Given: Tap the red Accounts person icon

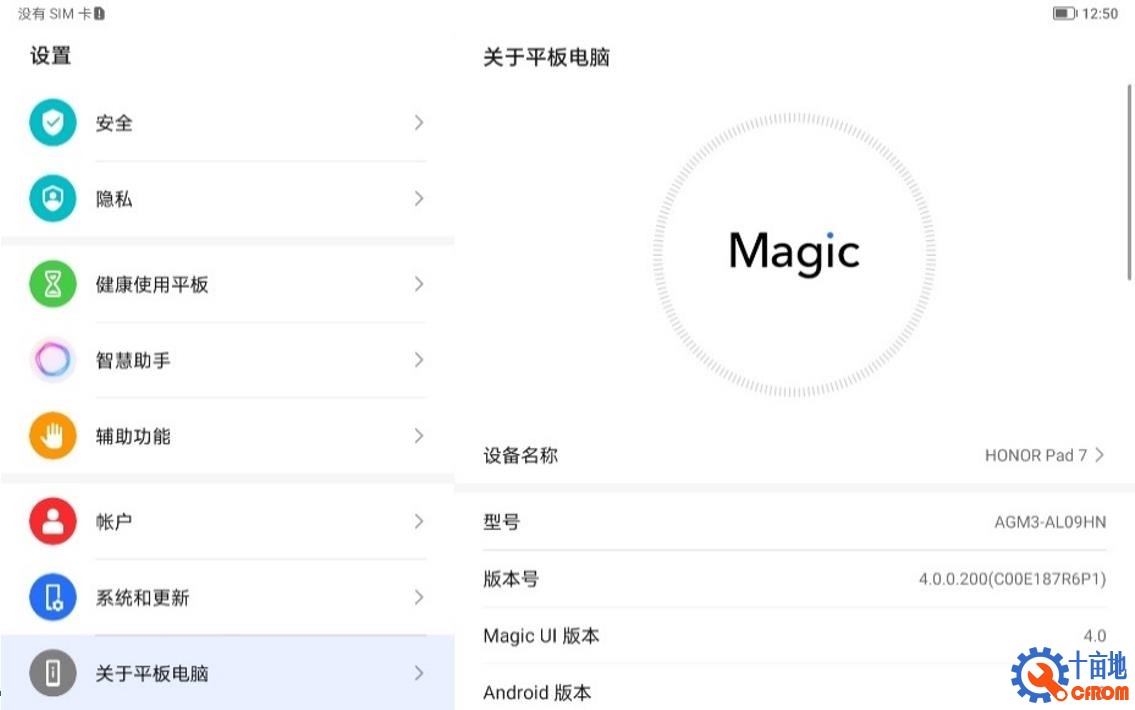Looking at the screenshot, I should (x=52, y=521).
